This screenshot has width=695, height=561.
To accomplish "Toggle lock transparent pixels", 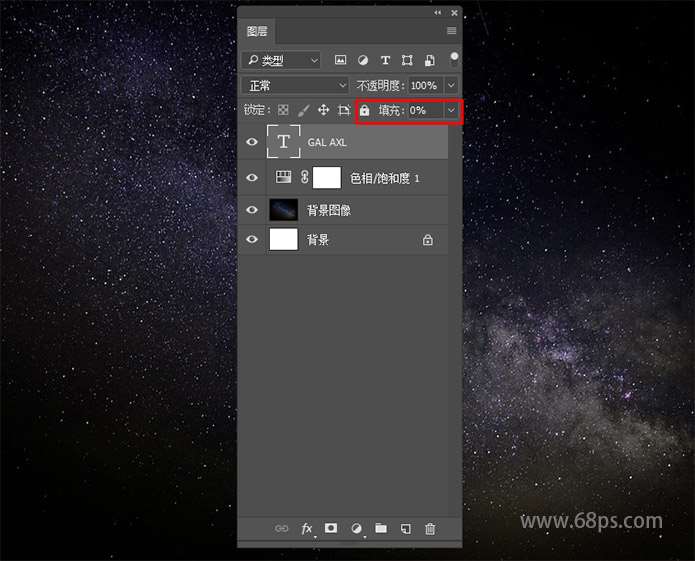I will coord(283,110).
